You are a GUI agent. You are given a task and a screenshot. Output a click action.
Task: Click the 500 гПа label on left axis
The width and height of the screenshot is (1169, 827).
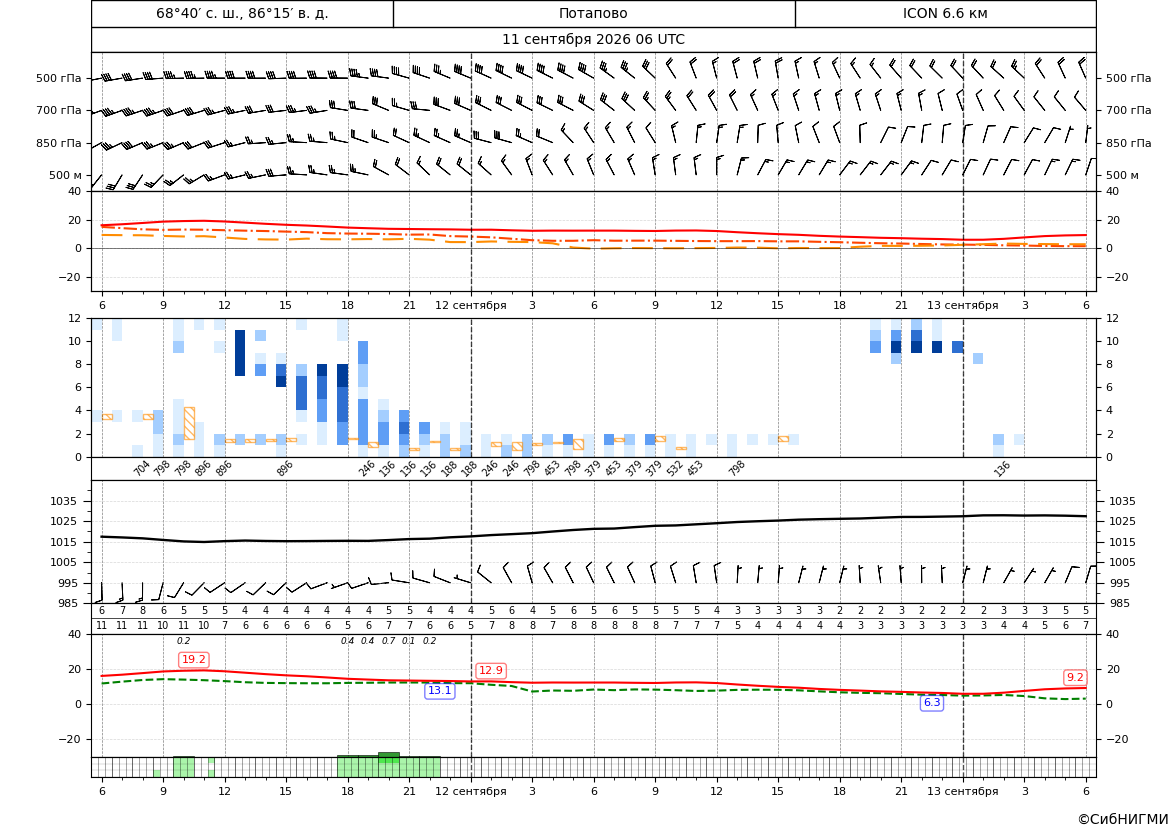click(x=59, y=78)
